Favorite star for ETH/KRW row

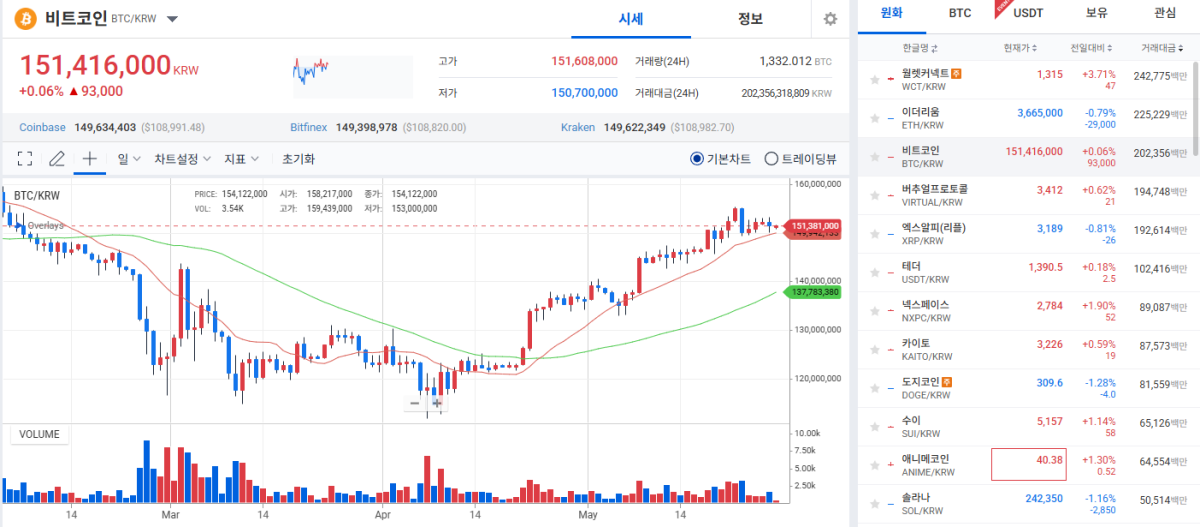[875, 118]
